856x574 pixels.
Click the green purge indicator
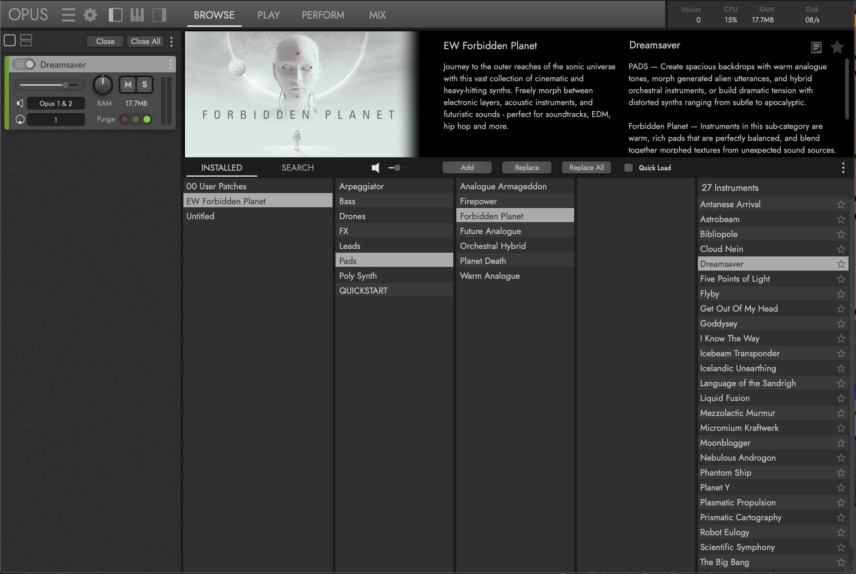point(147,119)
